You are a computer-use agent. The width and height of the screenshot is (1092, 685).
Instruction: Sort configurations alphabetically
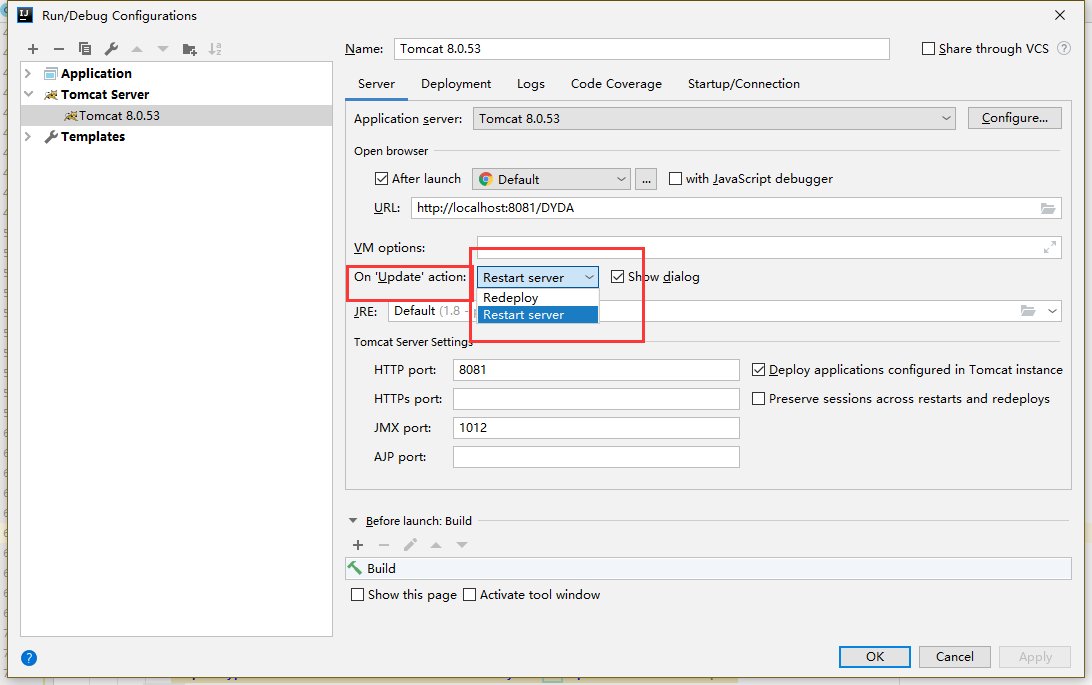point(215,49)
